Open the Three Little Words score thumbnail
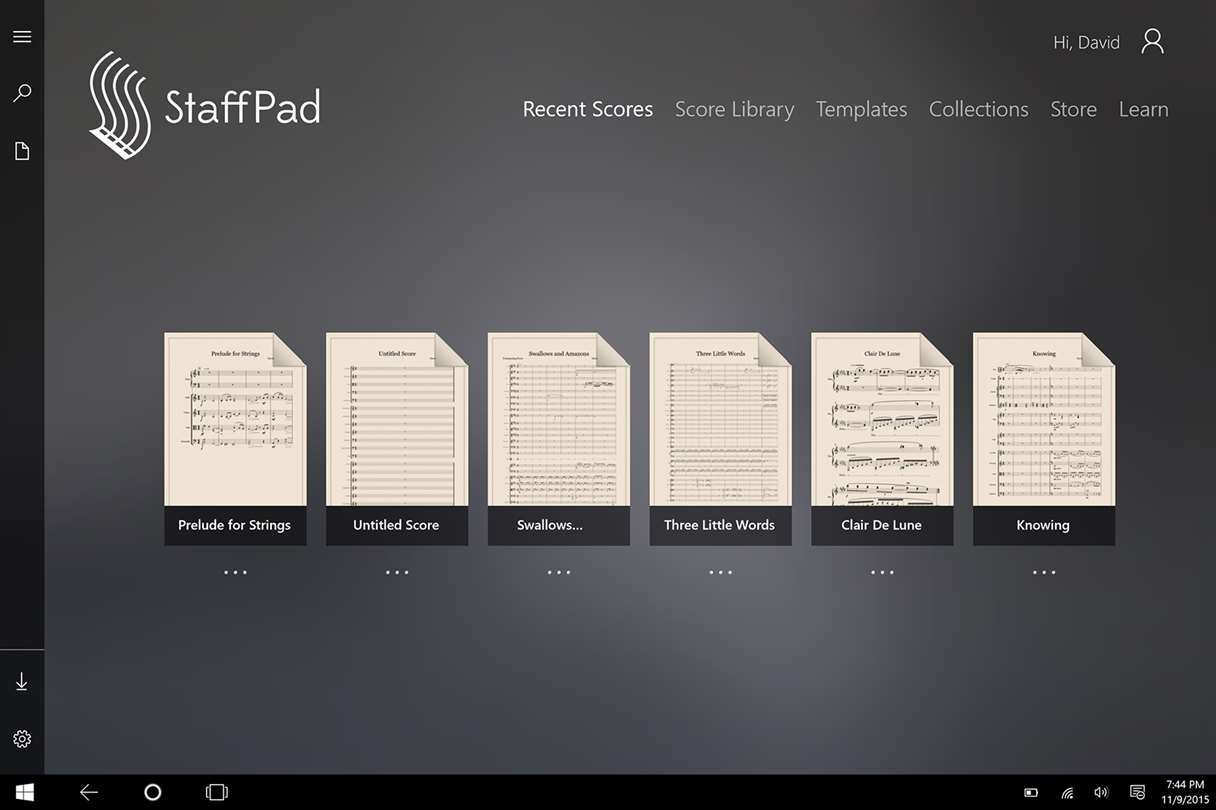Viewport: 1216px width, 810px height. click(x=720, y=439)
